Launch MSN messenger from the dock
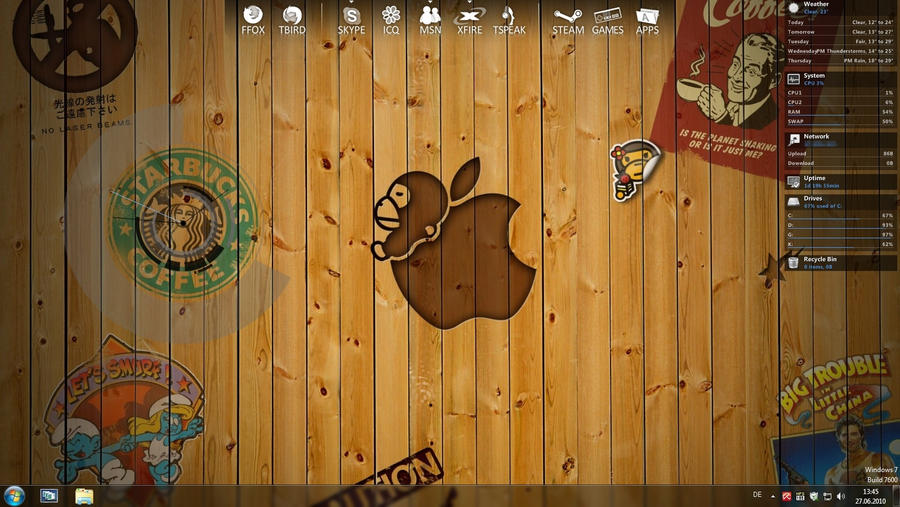Image resolution: width=900 pixels, height=507 pixels. (x=430, y=20)
